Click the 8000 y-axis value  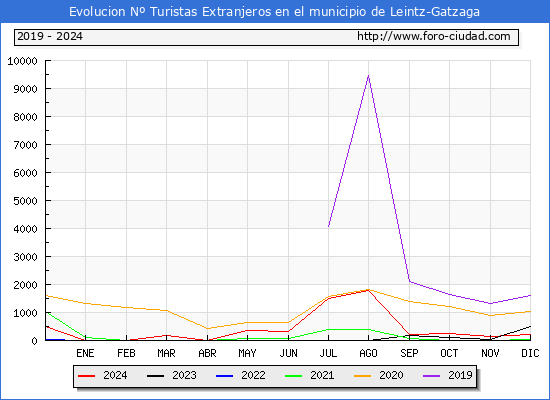coord(25,117)
